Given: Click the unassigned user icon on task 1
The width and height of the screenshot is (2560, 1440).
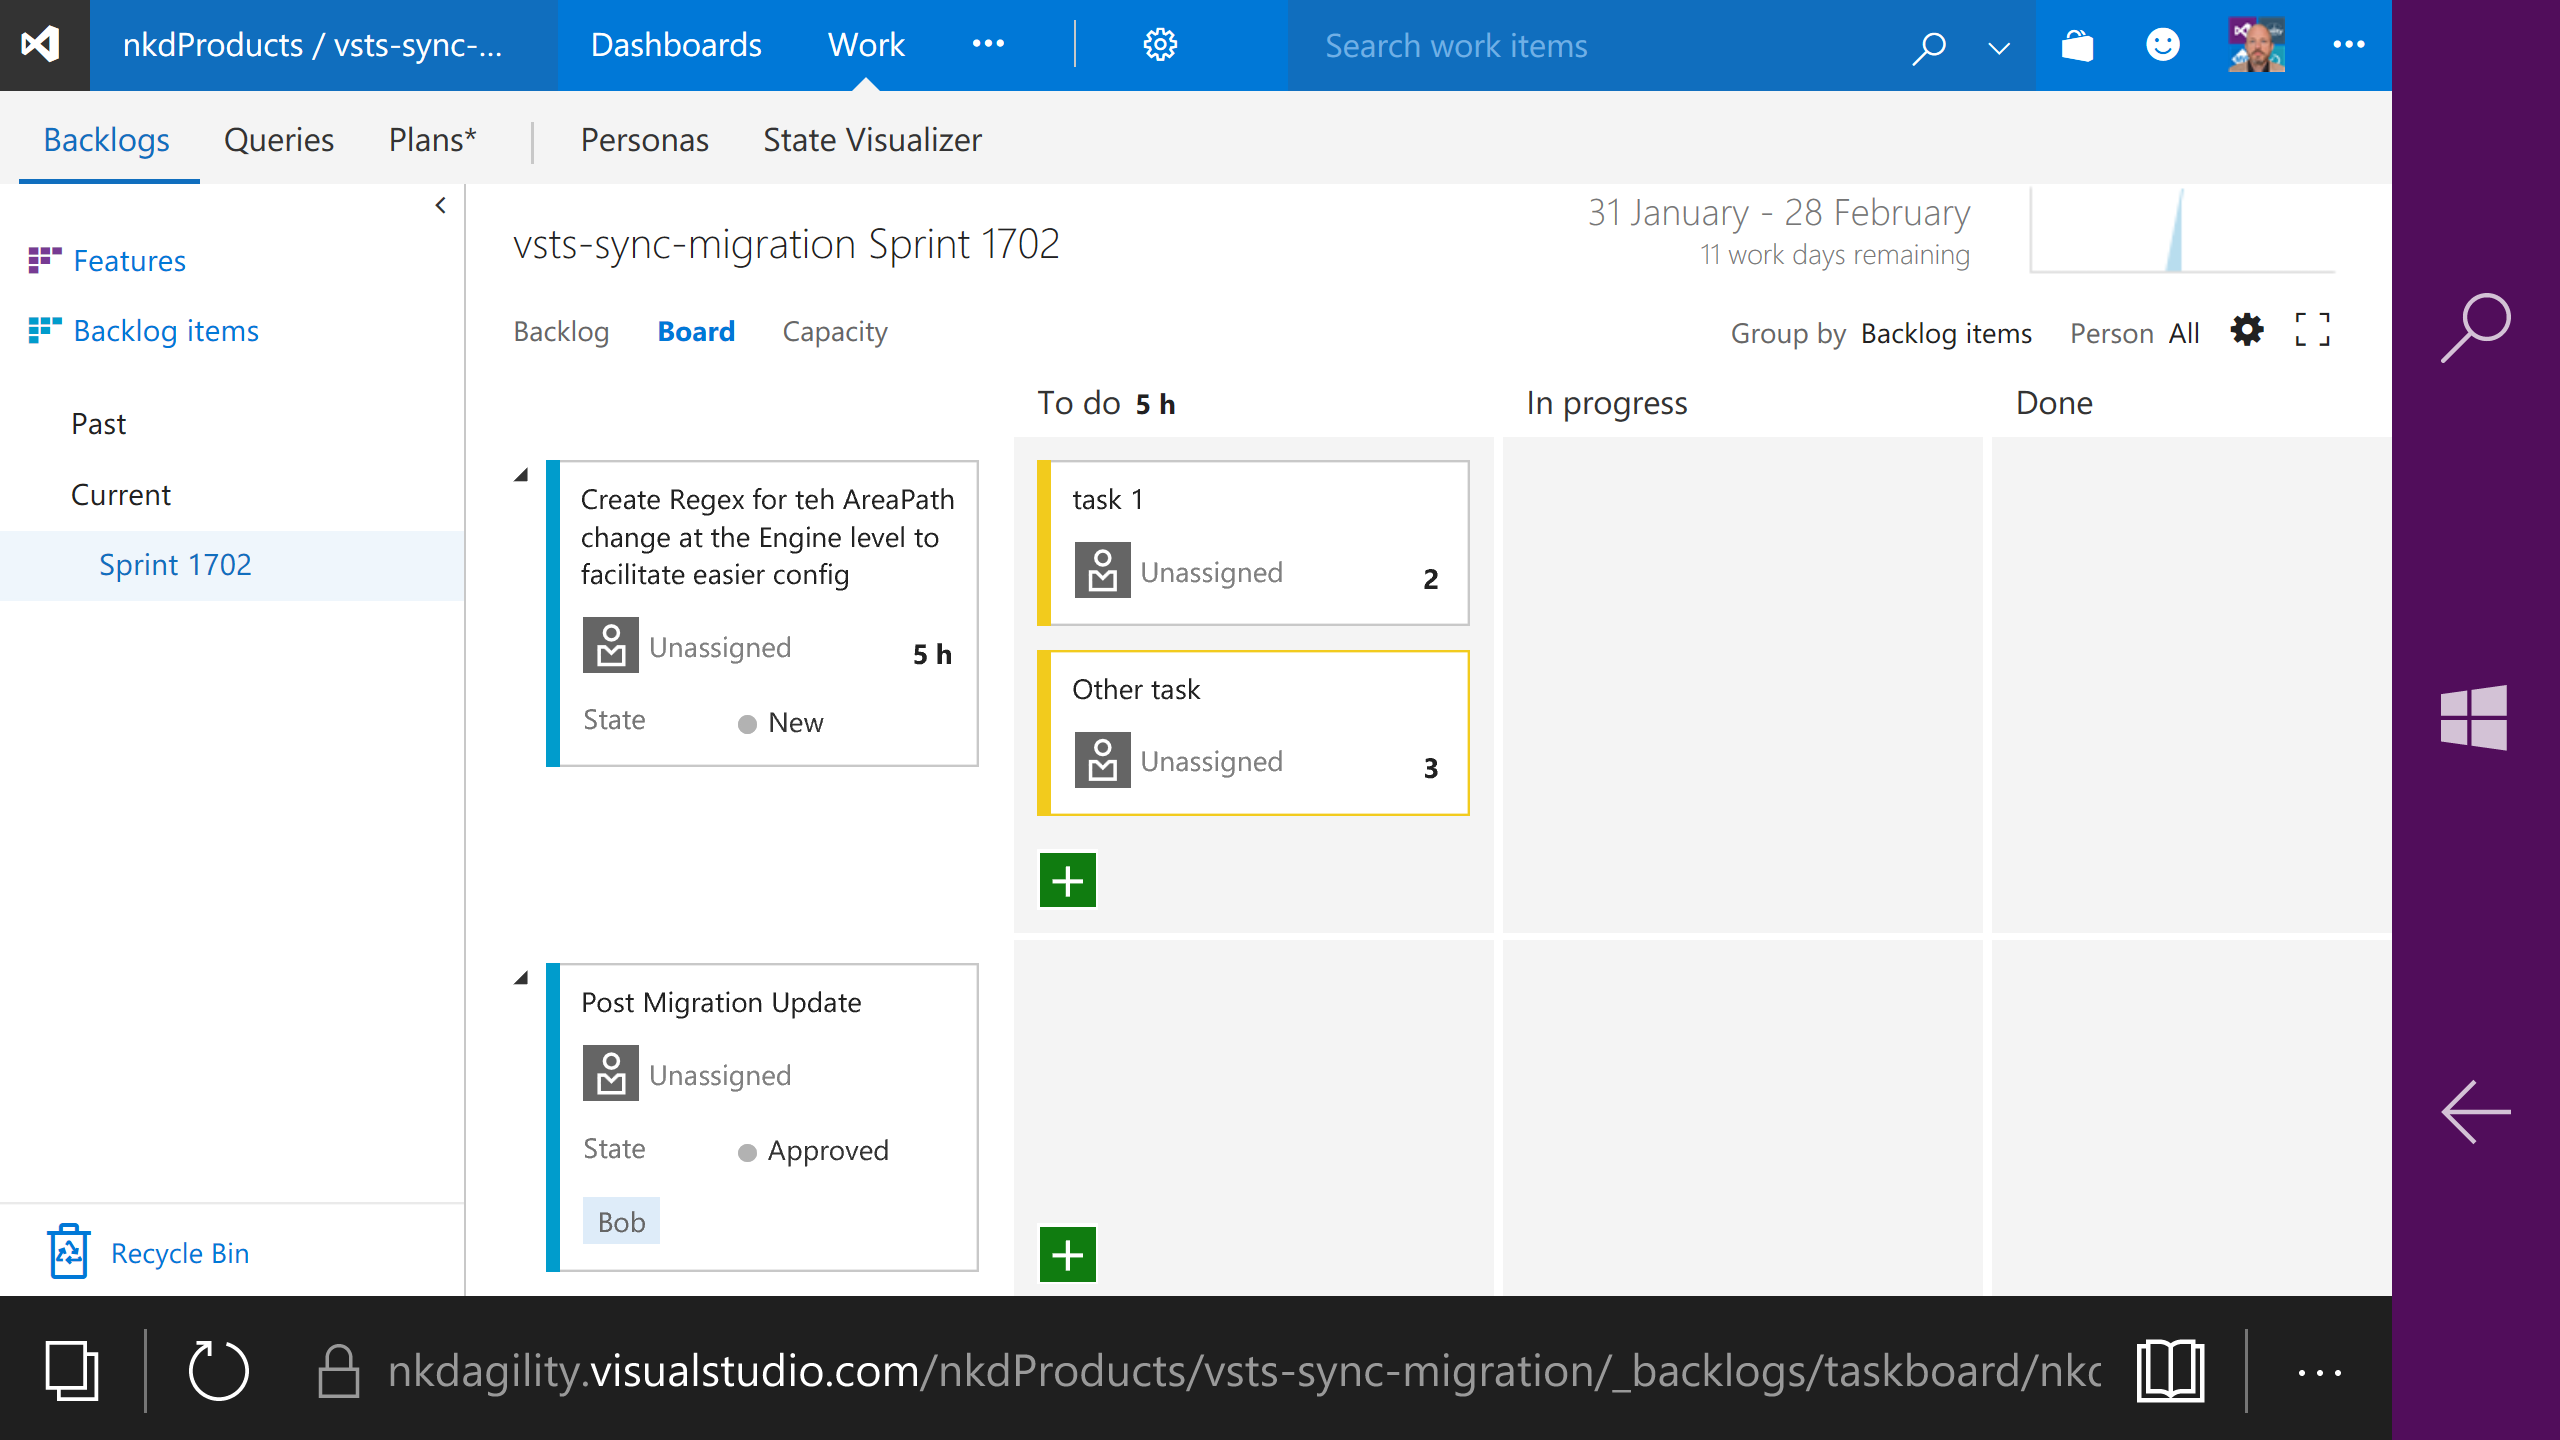Looking at the screenshot, I should [x=1101, y=570].
